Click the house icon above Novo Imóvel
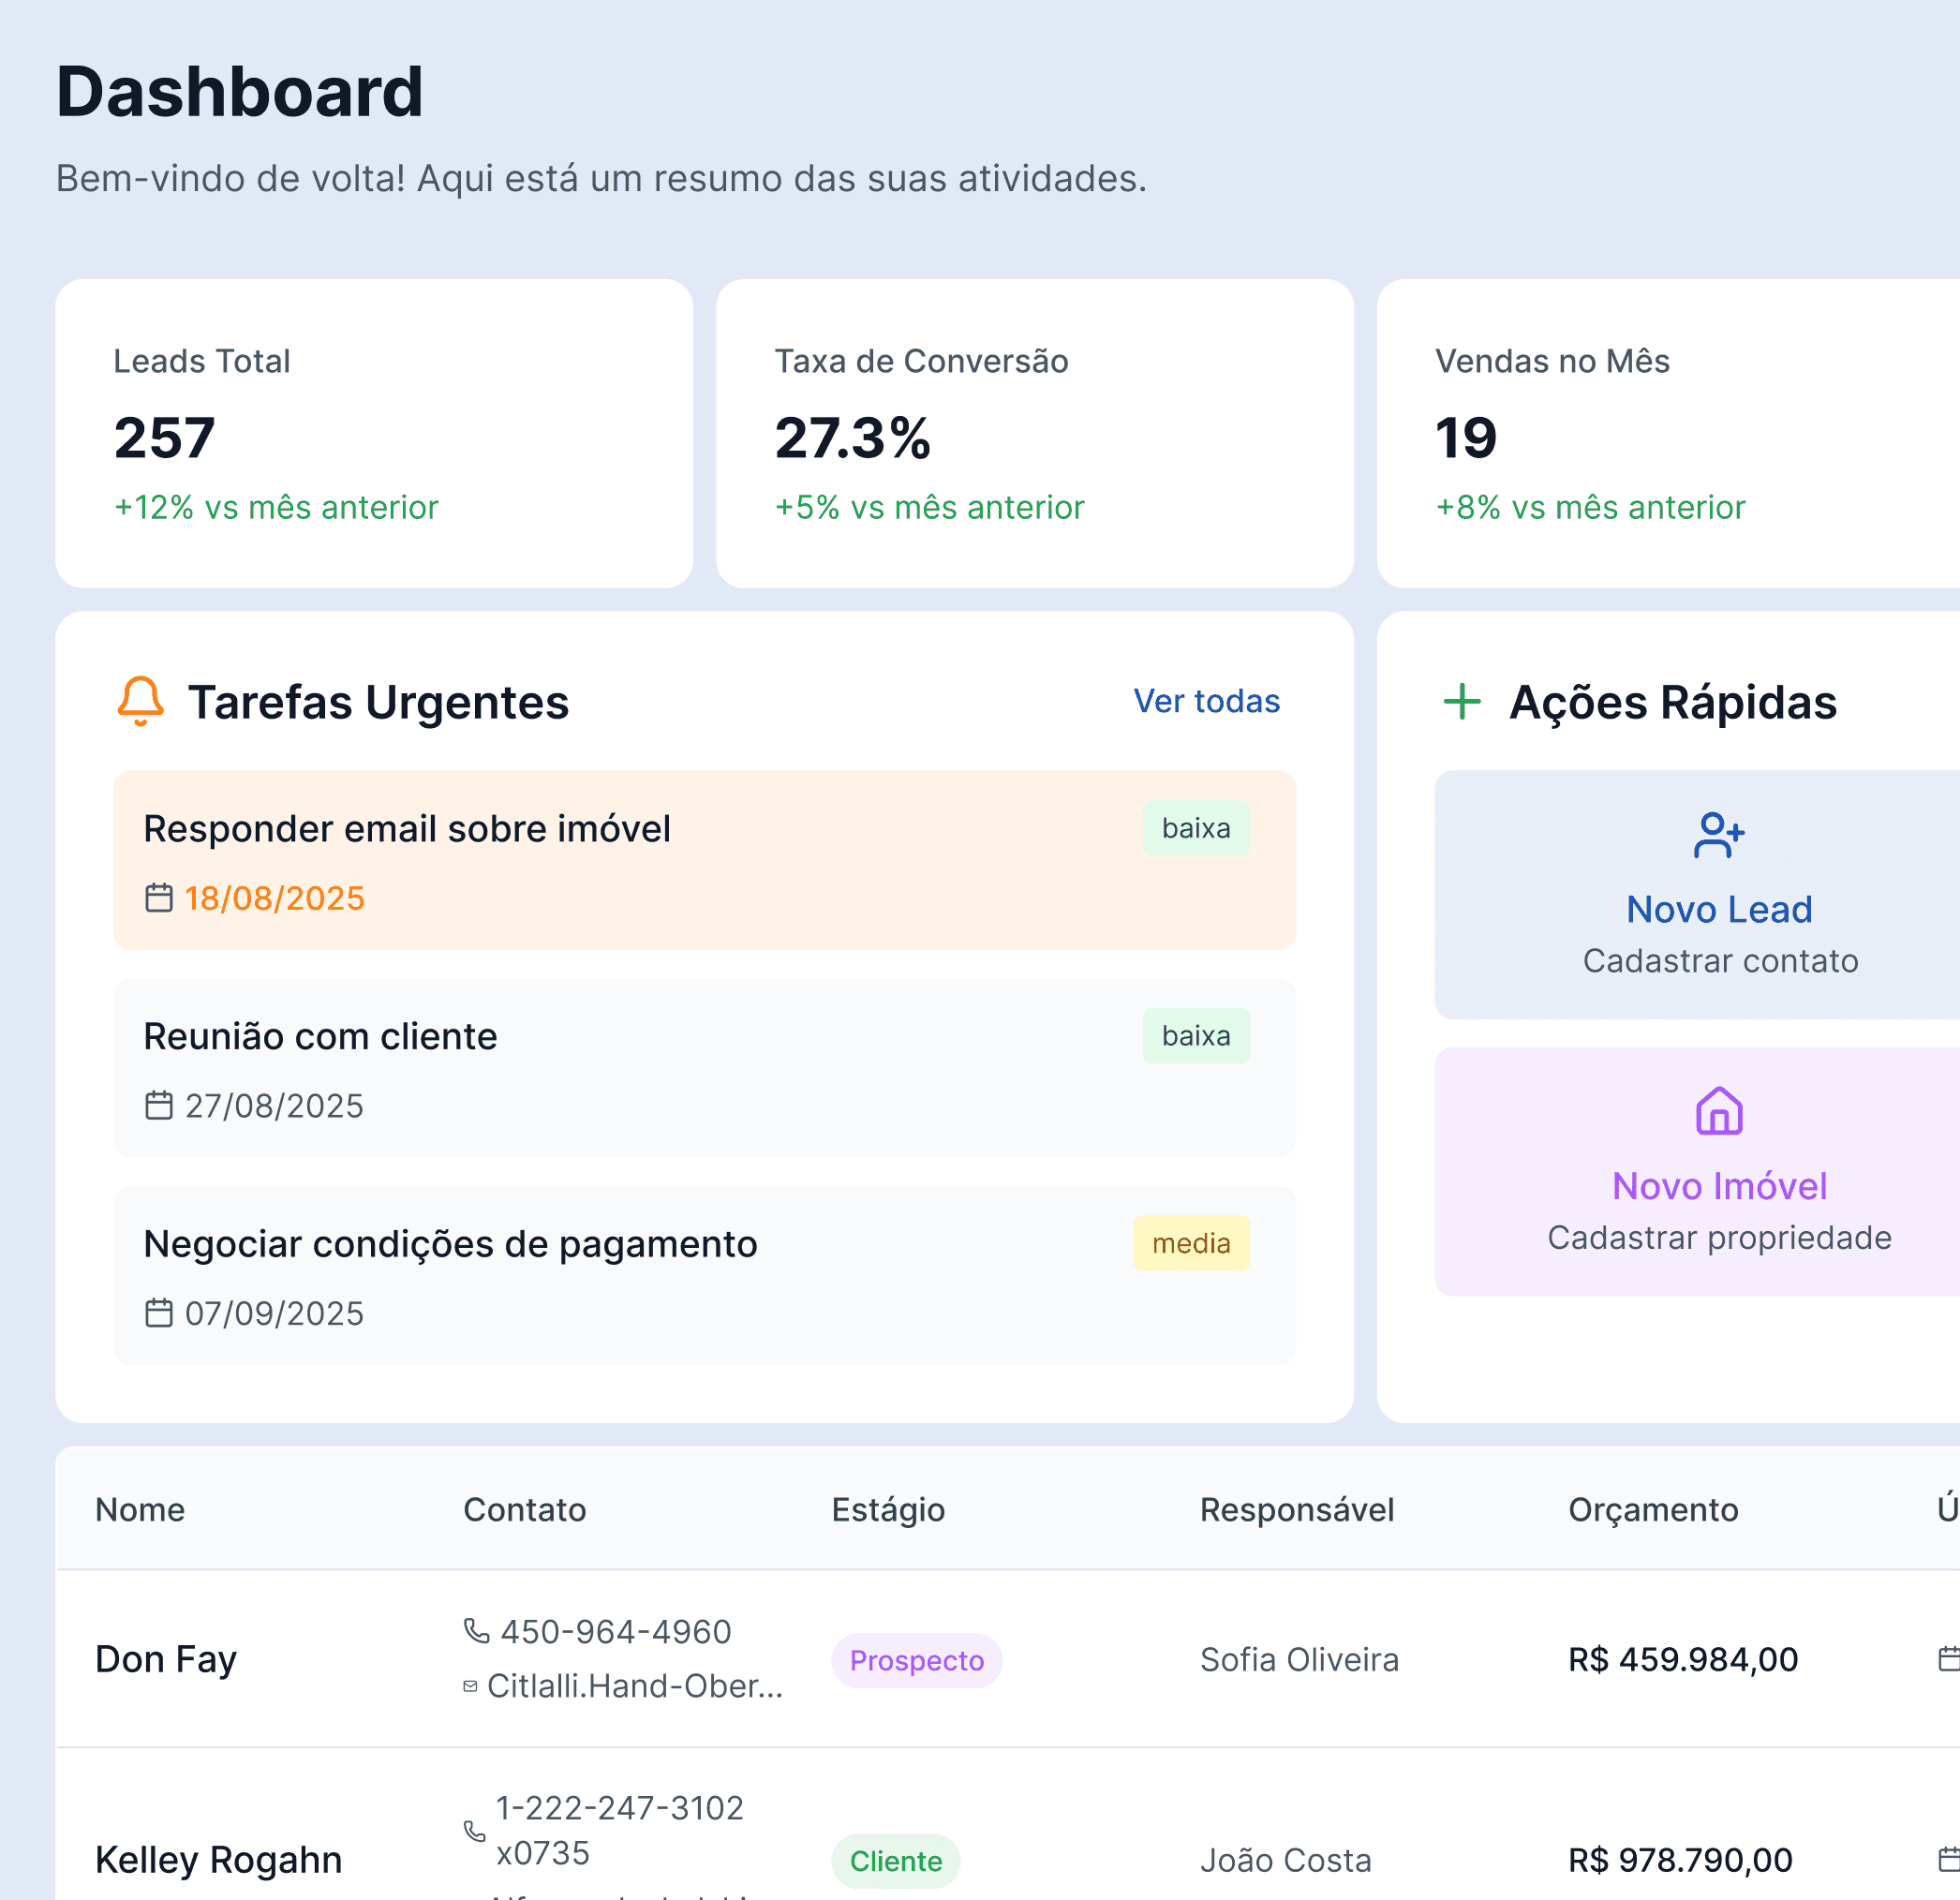1960x1900 pixels. [1718, 1111]
